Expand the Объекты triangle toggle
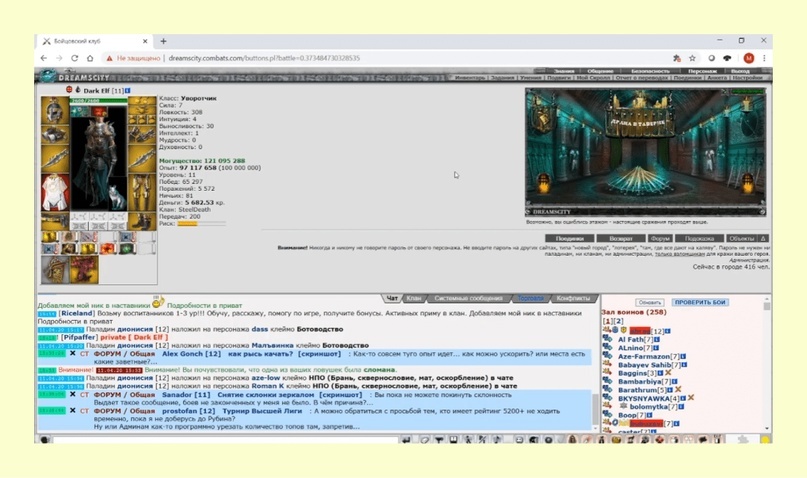807x478 pixels. coord(764,238)
